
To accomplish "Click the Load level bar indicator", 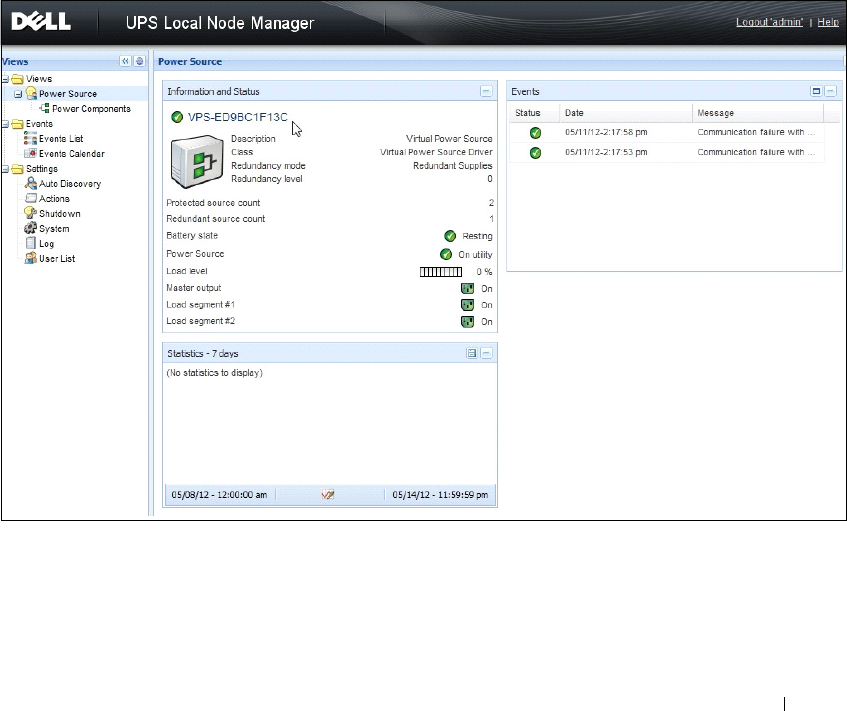I will point(439,271).
